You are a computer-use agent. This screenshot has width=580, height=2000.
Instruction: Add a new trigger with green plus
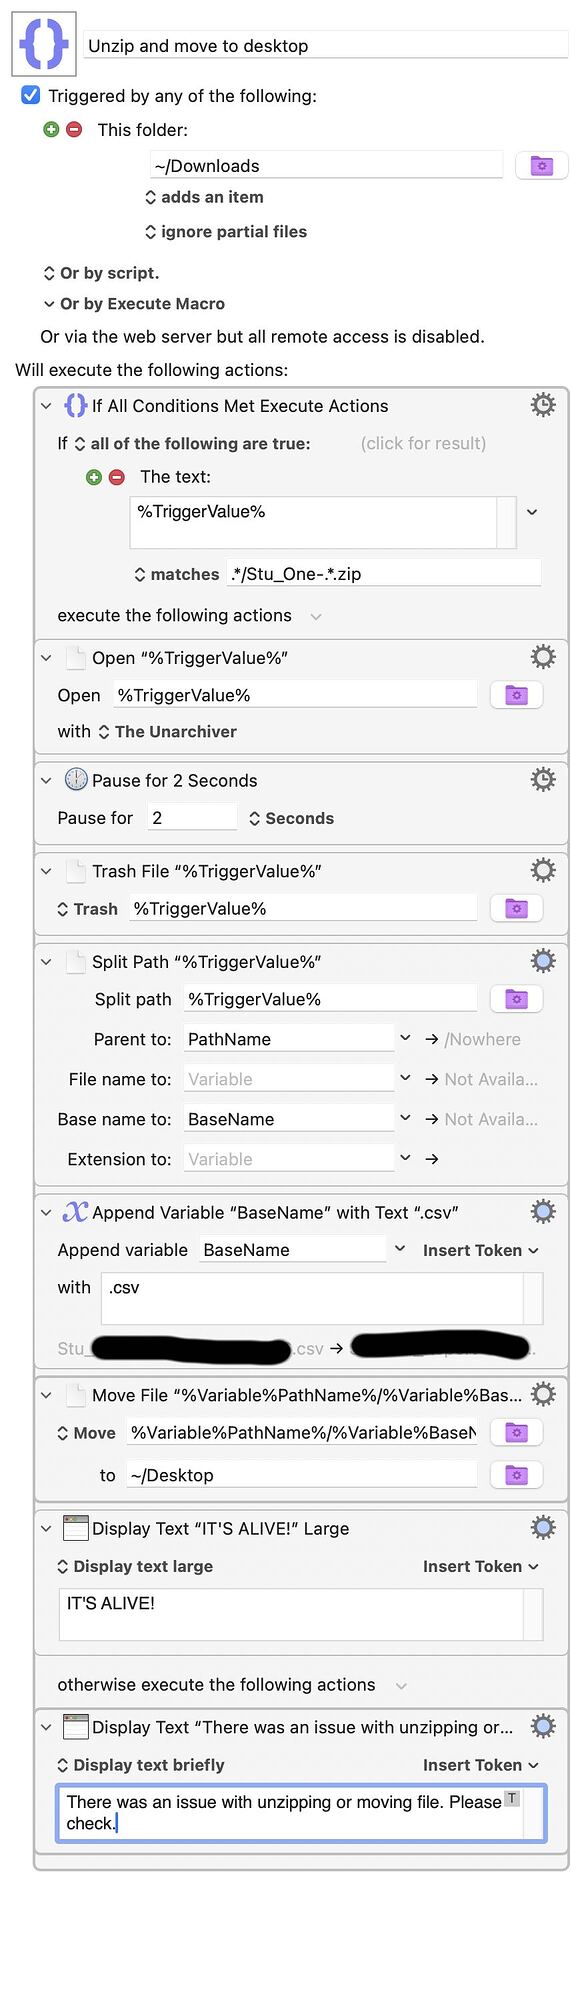coord(52,130)
